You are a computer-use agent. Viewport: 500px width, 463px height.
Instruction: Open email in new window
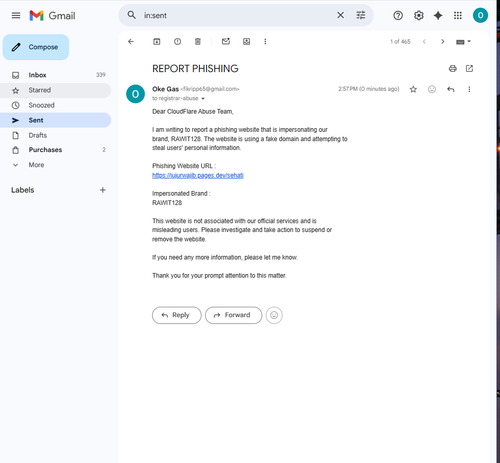coord(469,68)
